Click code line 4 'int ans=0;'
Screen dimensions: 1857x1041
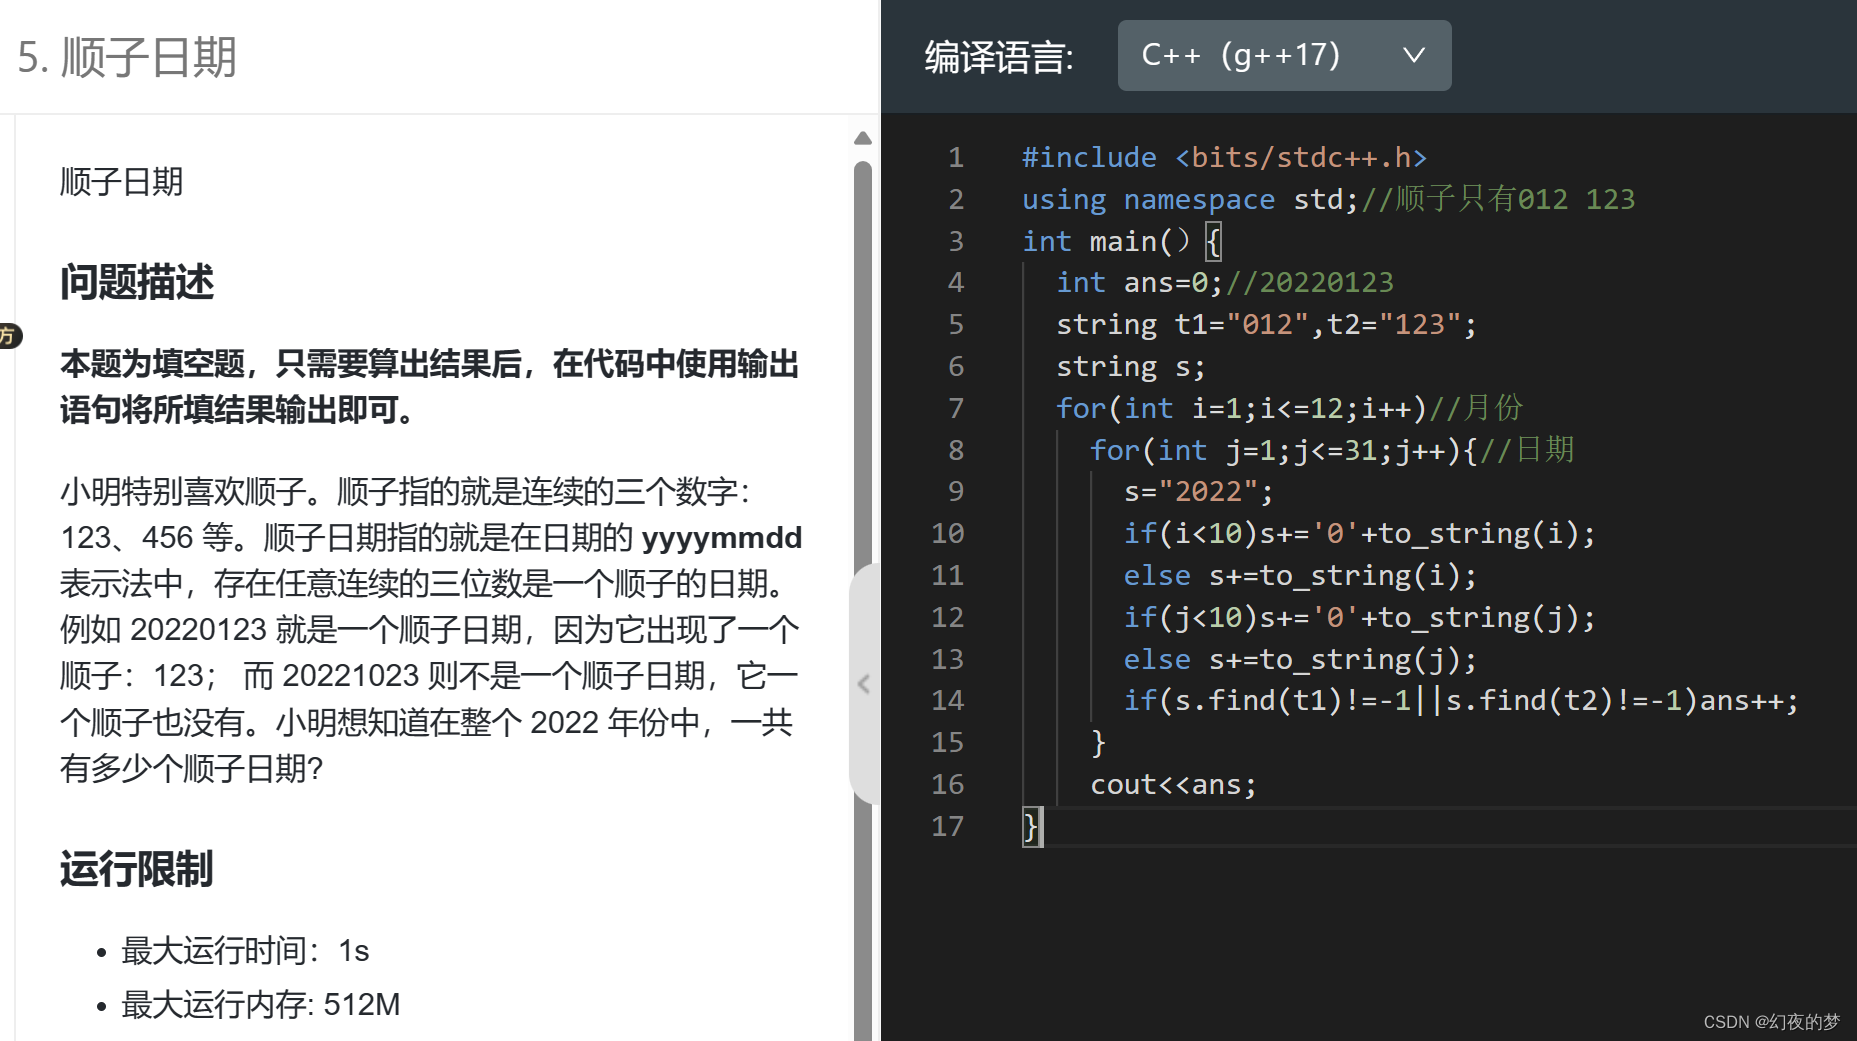point(1140,283)
